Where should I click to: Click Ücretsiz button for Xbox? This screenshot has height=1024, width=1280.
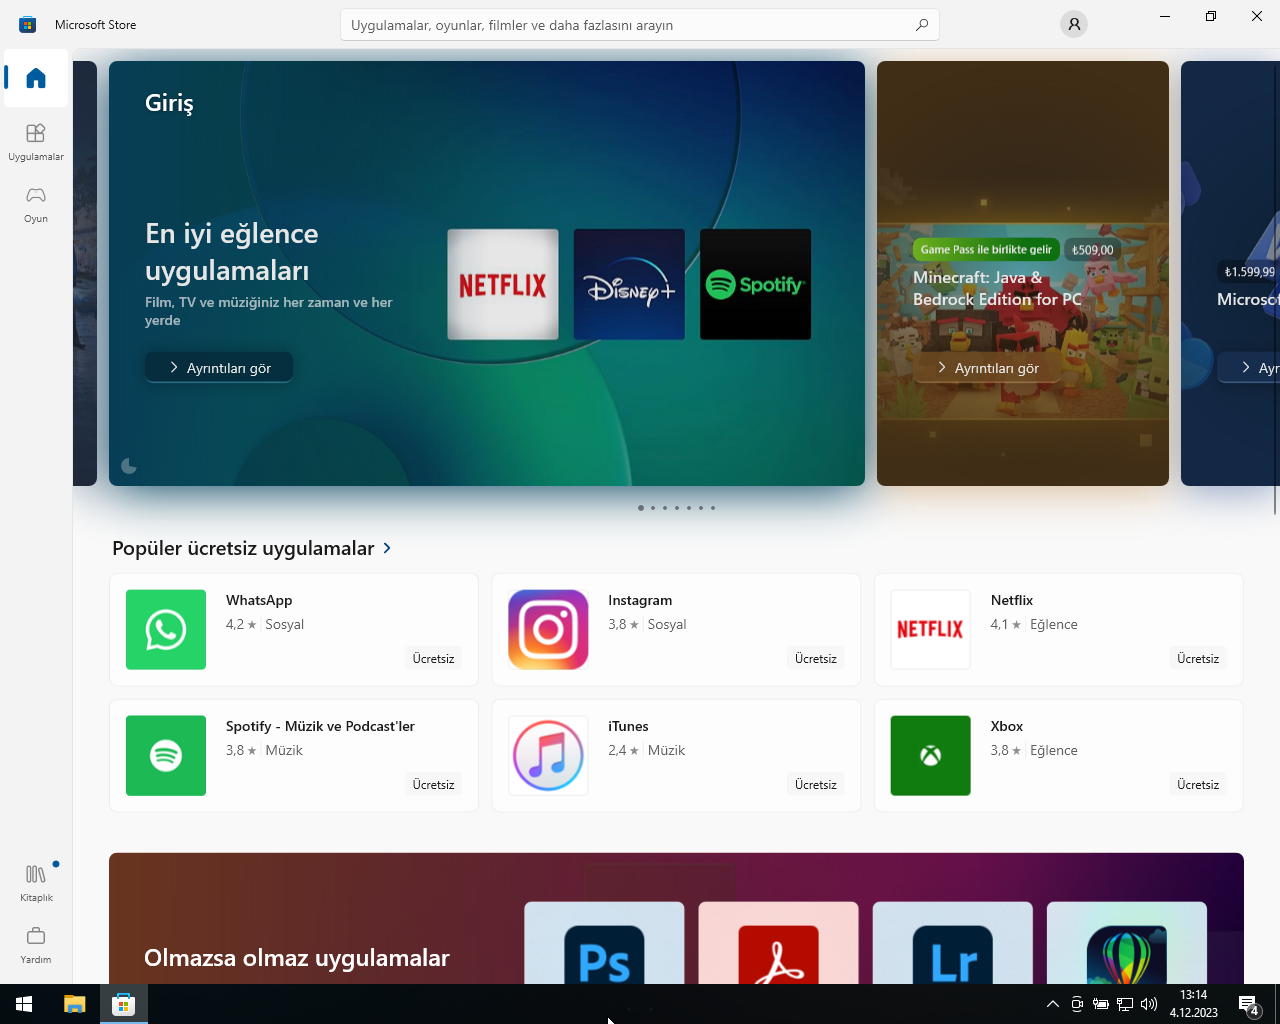click(1197, 784)
